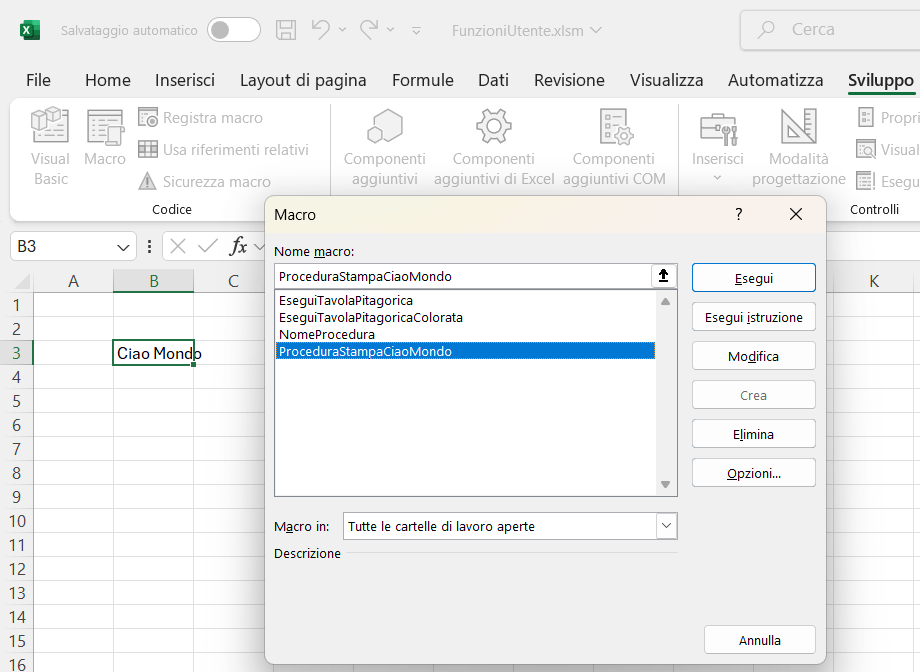This screenshot has width=920, height=672.
Task: Click the Undo arrow icon
Action: pyautogui.click(x=320, y=30)
